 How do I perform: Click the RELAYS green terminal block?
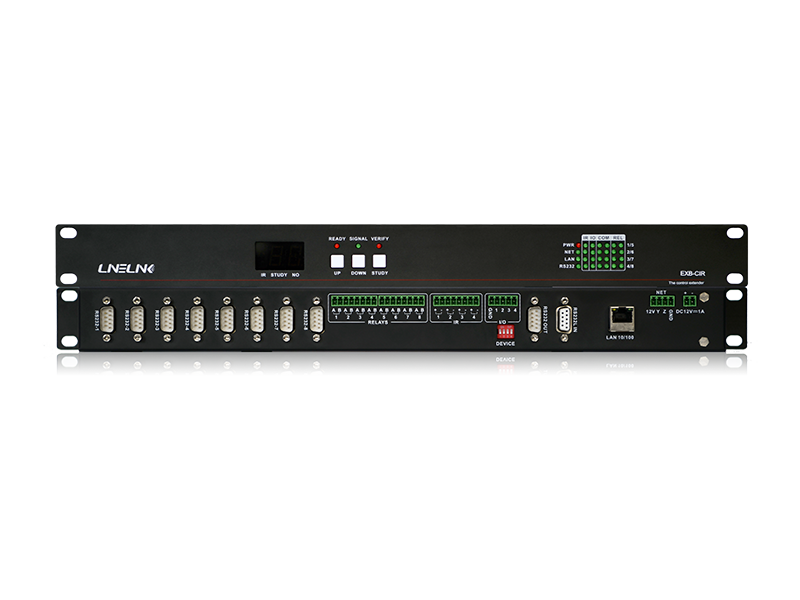pos(378,301)
